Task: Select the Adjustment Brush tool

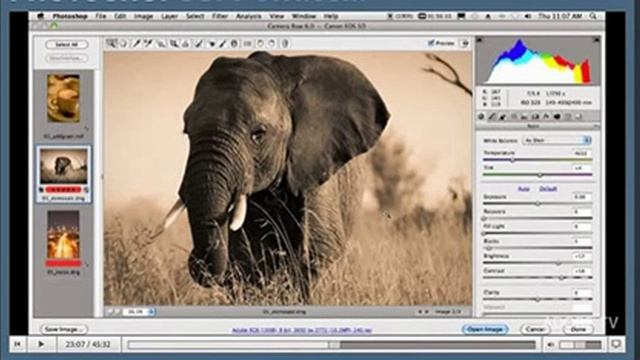Action: (x=223, y=43)
